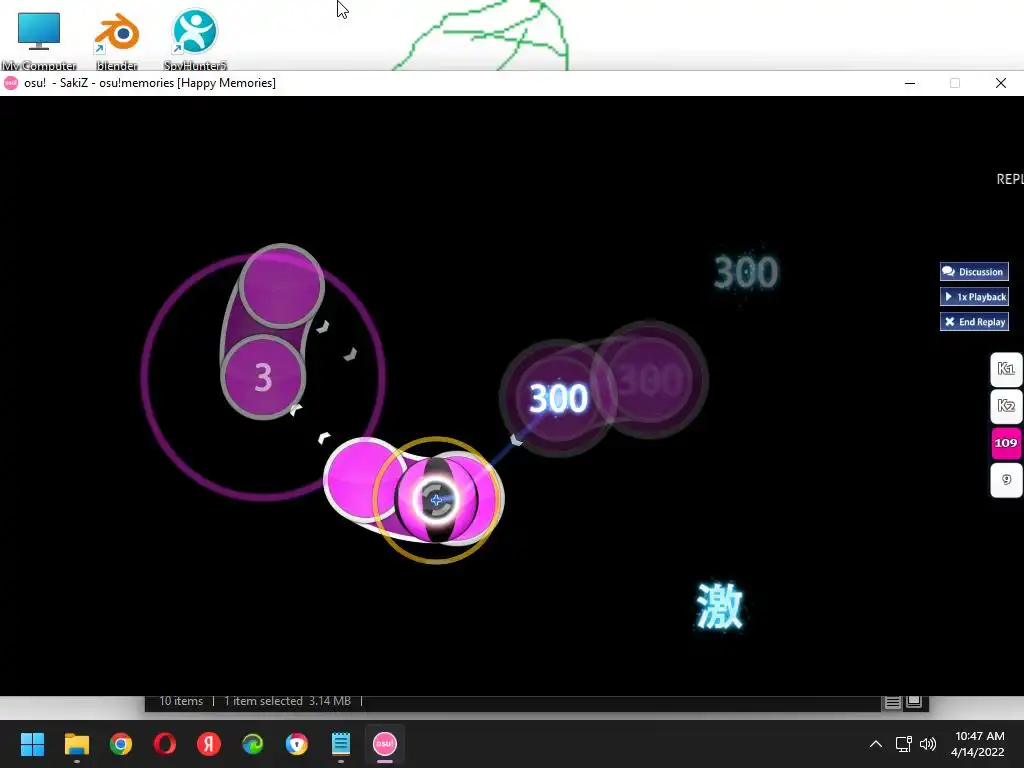Change the 1x Playback speed

[974, 296]
